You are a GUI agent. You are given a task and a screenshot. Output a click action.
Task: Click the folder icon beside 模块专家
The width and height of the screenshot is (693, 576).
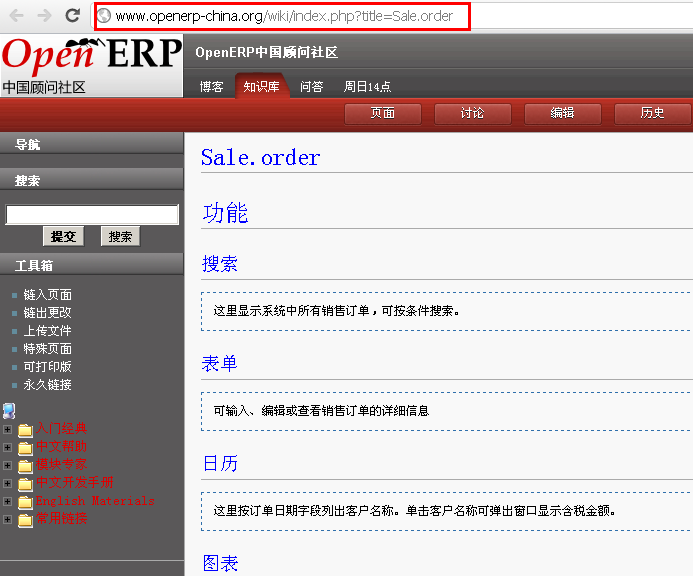coord(25,466)
